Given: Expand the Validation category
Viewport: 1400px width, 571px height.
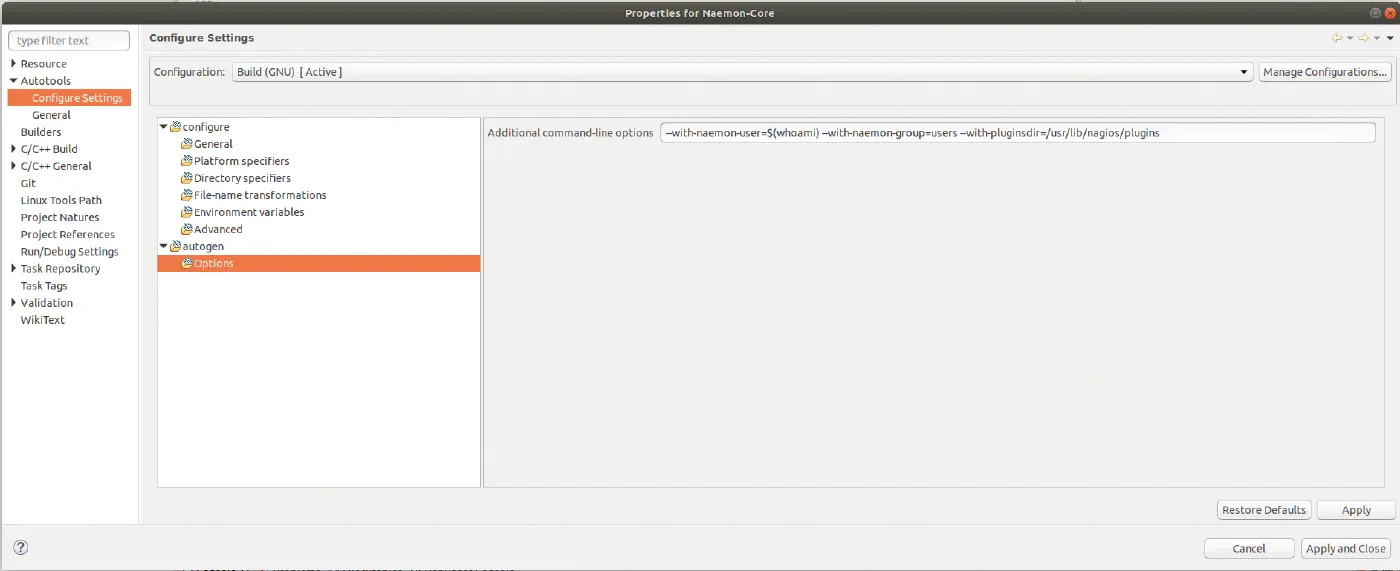Looking at the screenshot, I should 13,303.
